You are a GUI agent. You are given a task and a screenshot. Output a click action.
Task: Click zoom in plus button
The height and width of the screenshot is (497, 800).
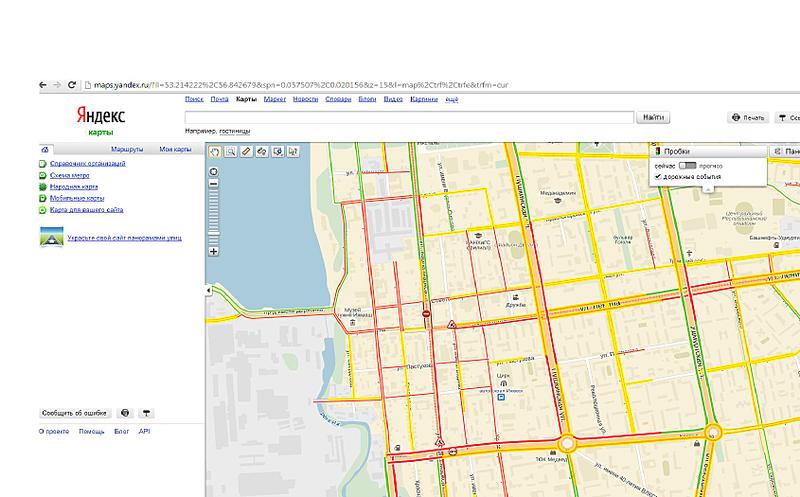click(x=214, y=251)
